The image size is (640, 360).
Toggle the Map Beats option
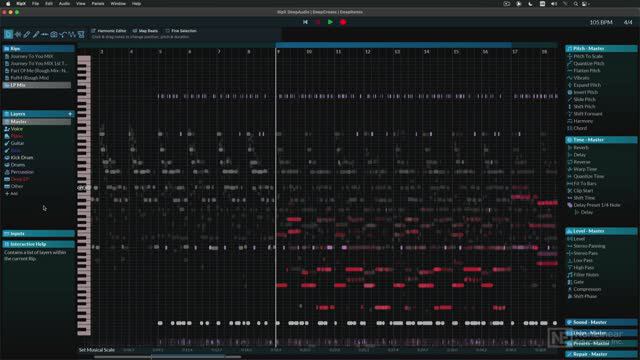click(145, 31)
